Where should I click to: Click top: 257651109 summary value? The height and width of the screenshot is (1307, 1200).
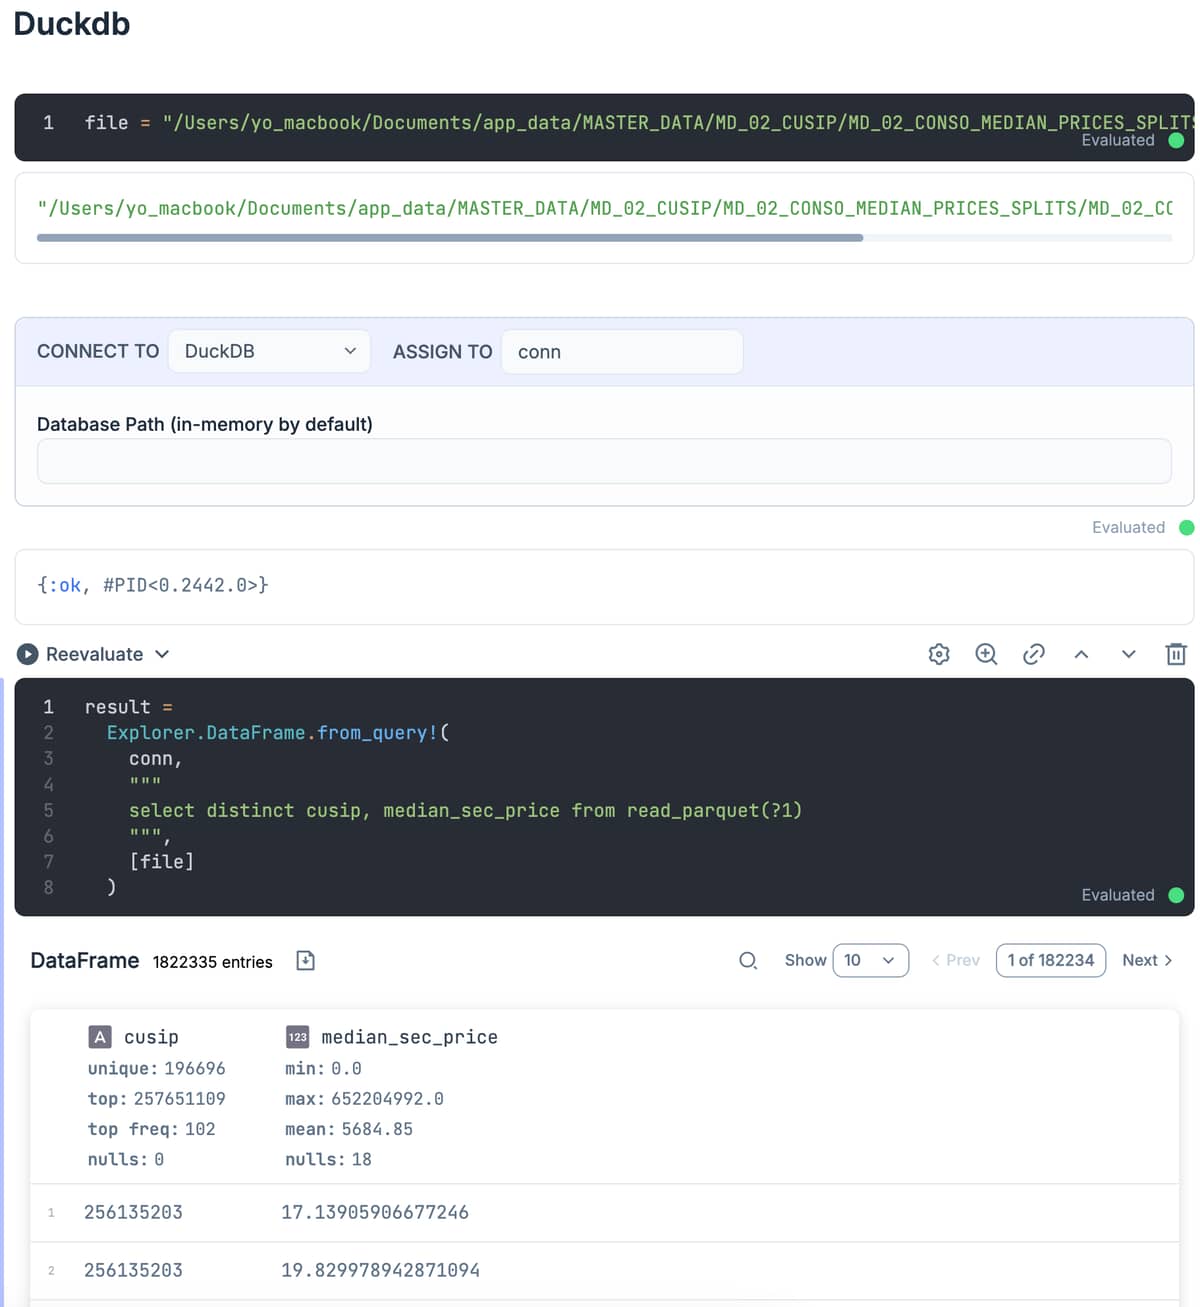(157, 1098)
